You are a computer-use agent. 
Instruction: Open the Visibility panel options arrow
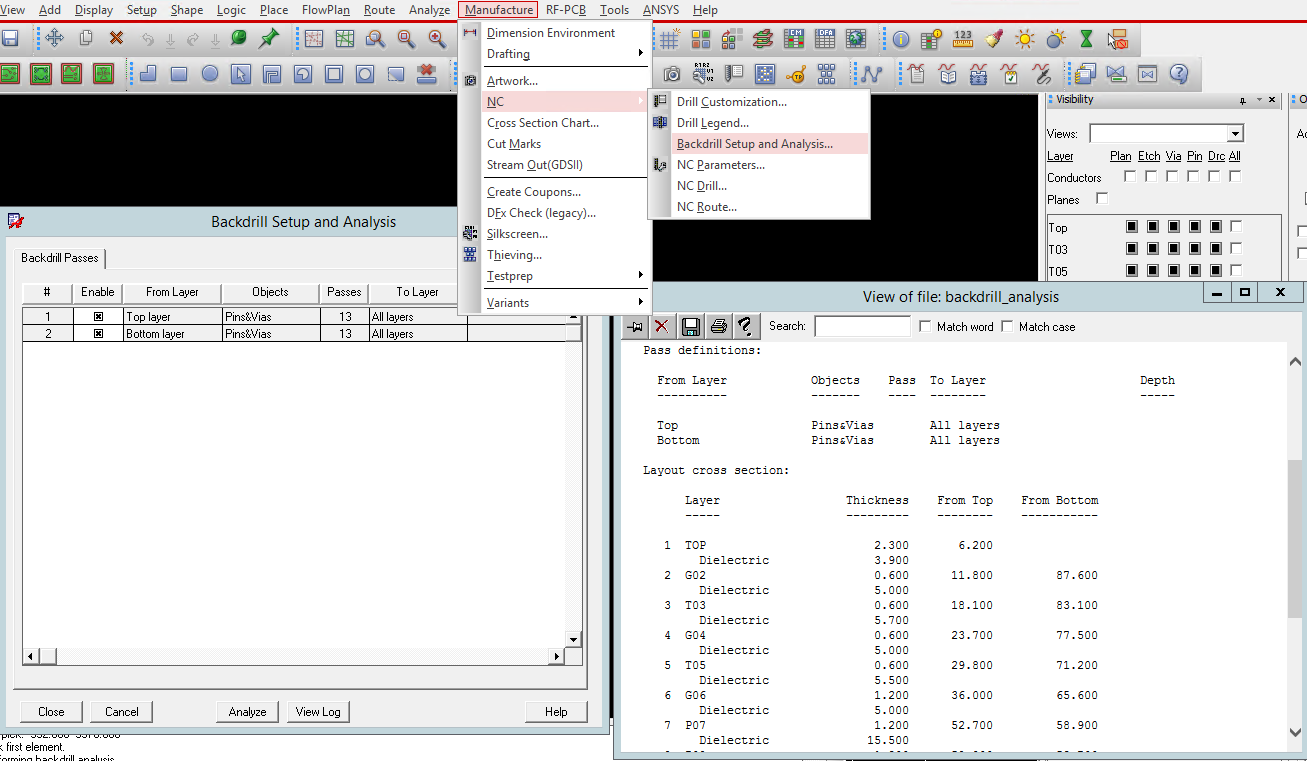[x=1257, y=100]
